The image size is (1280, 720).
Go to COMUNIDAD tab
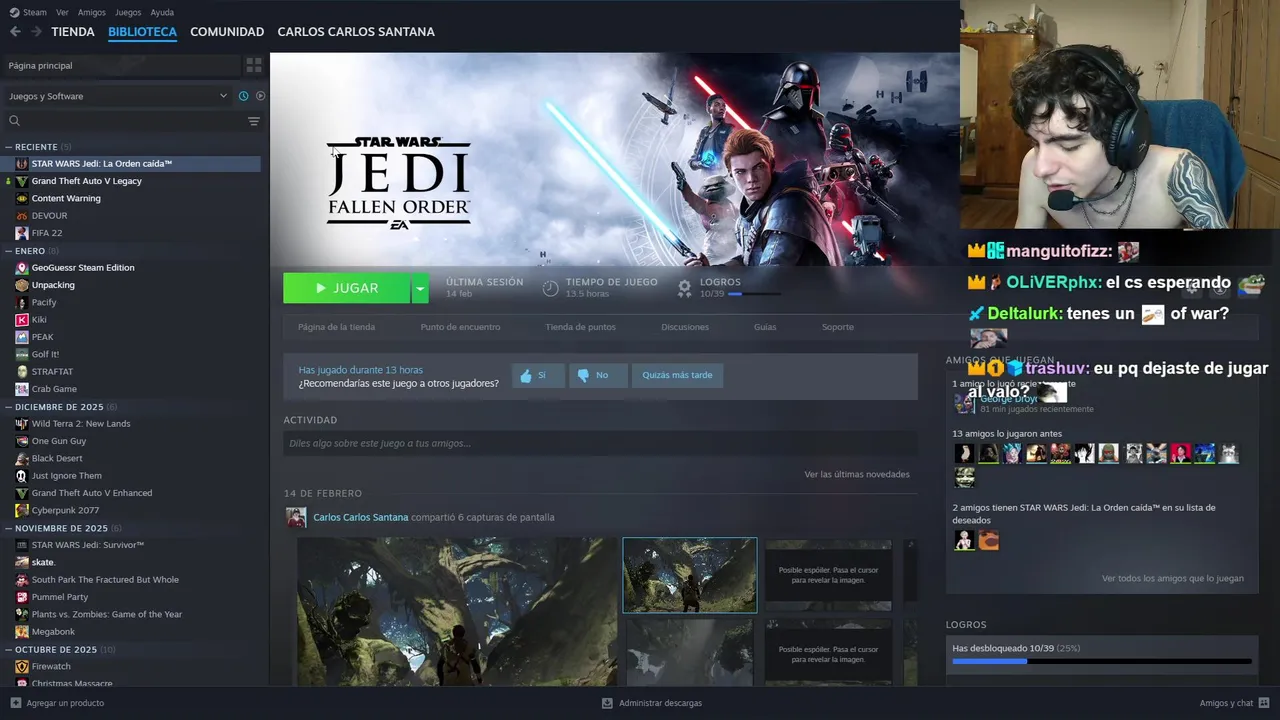point(227,32)
